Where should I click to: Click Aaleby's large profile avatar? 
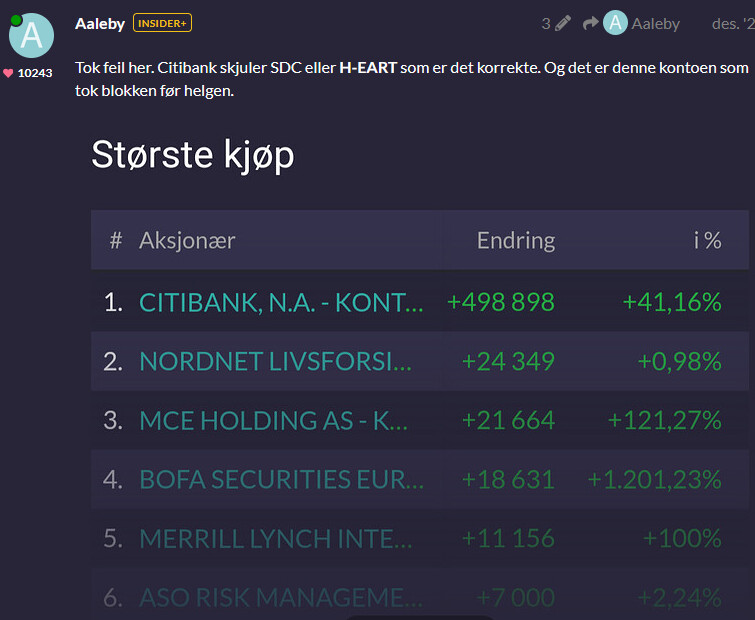(x=31, y=35)
